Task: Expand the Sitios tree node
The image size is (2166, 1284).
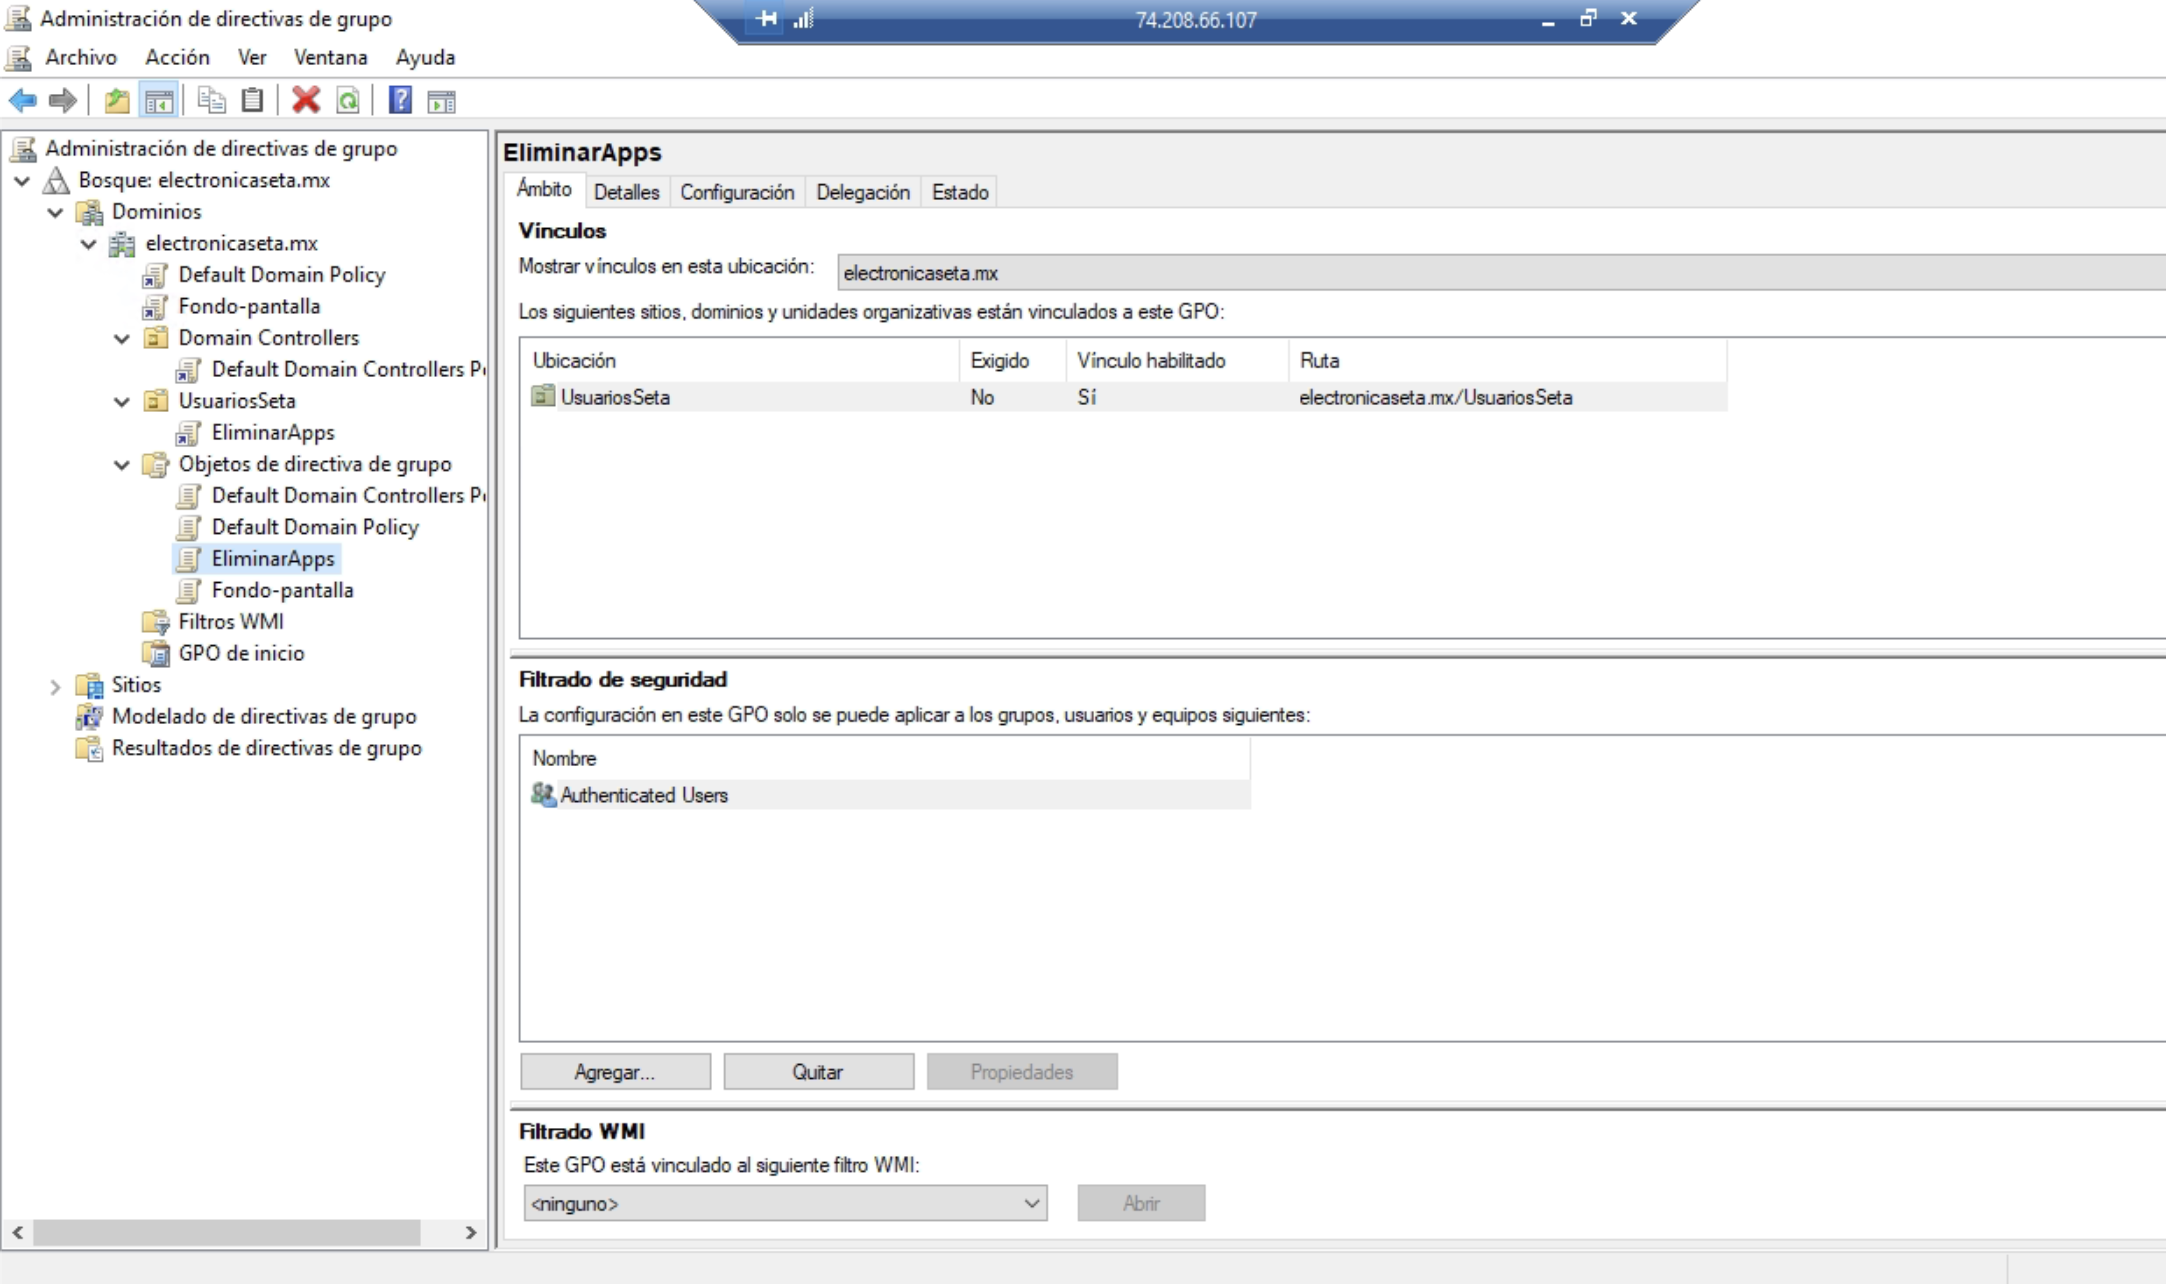Action: click(54, 685)
